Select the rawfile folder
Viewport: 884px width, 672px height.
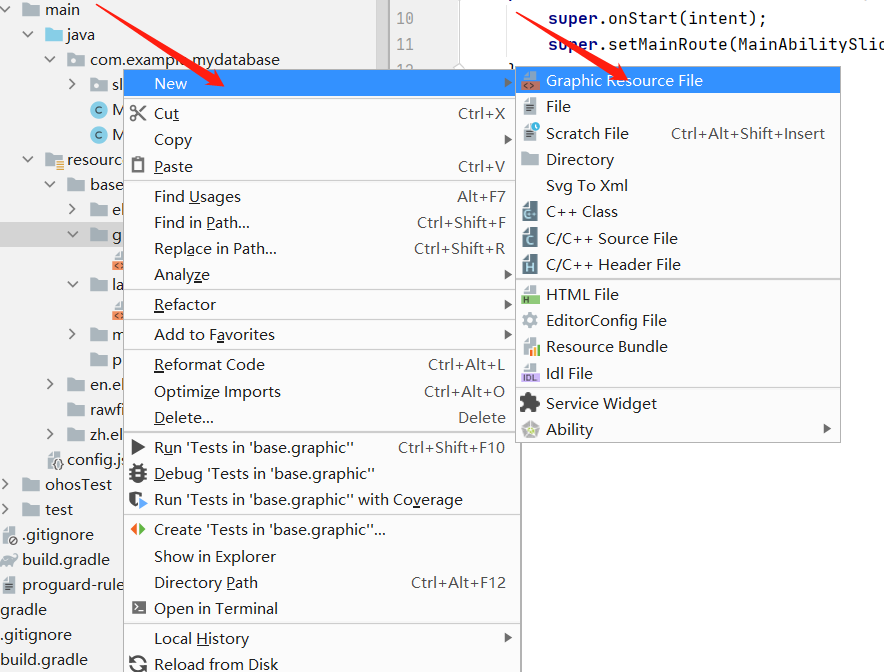(106, 410)
